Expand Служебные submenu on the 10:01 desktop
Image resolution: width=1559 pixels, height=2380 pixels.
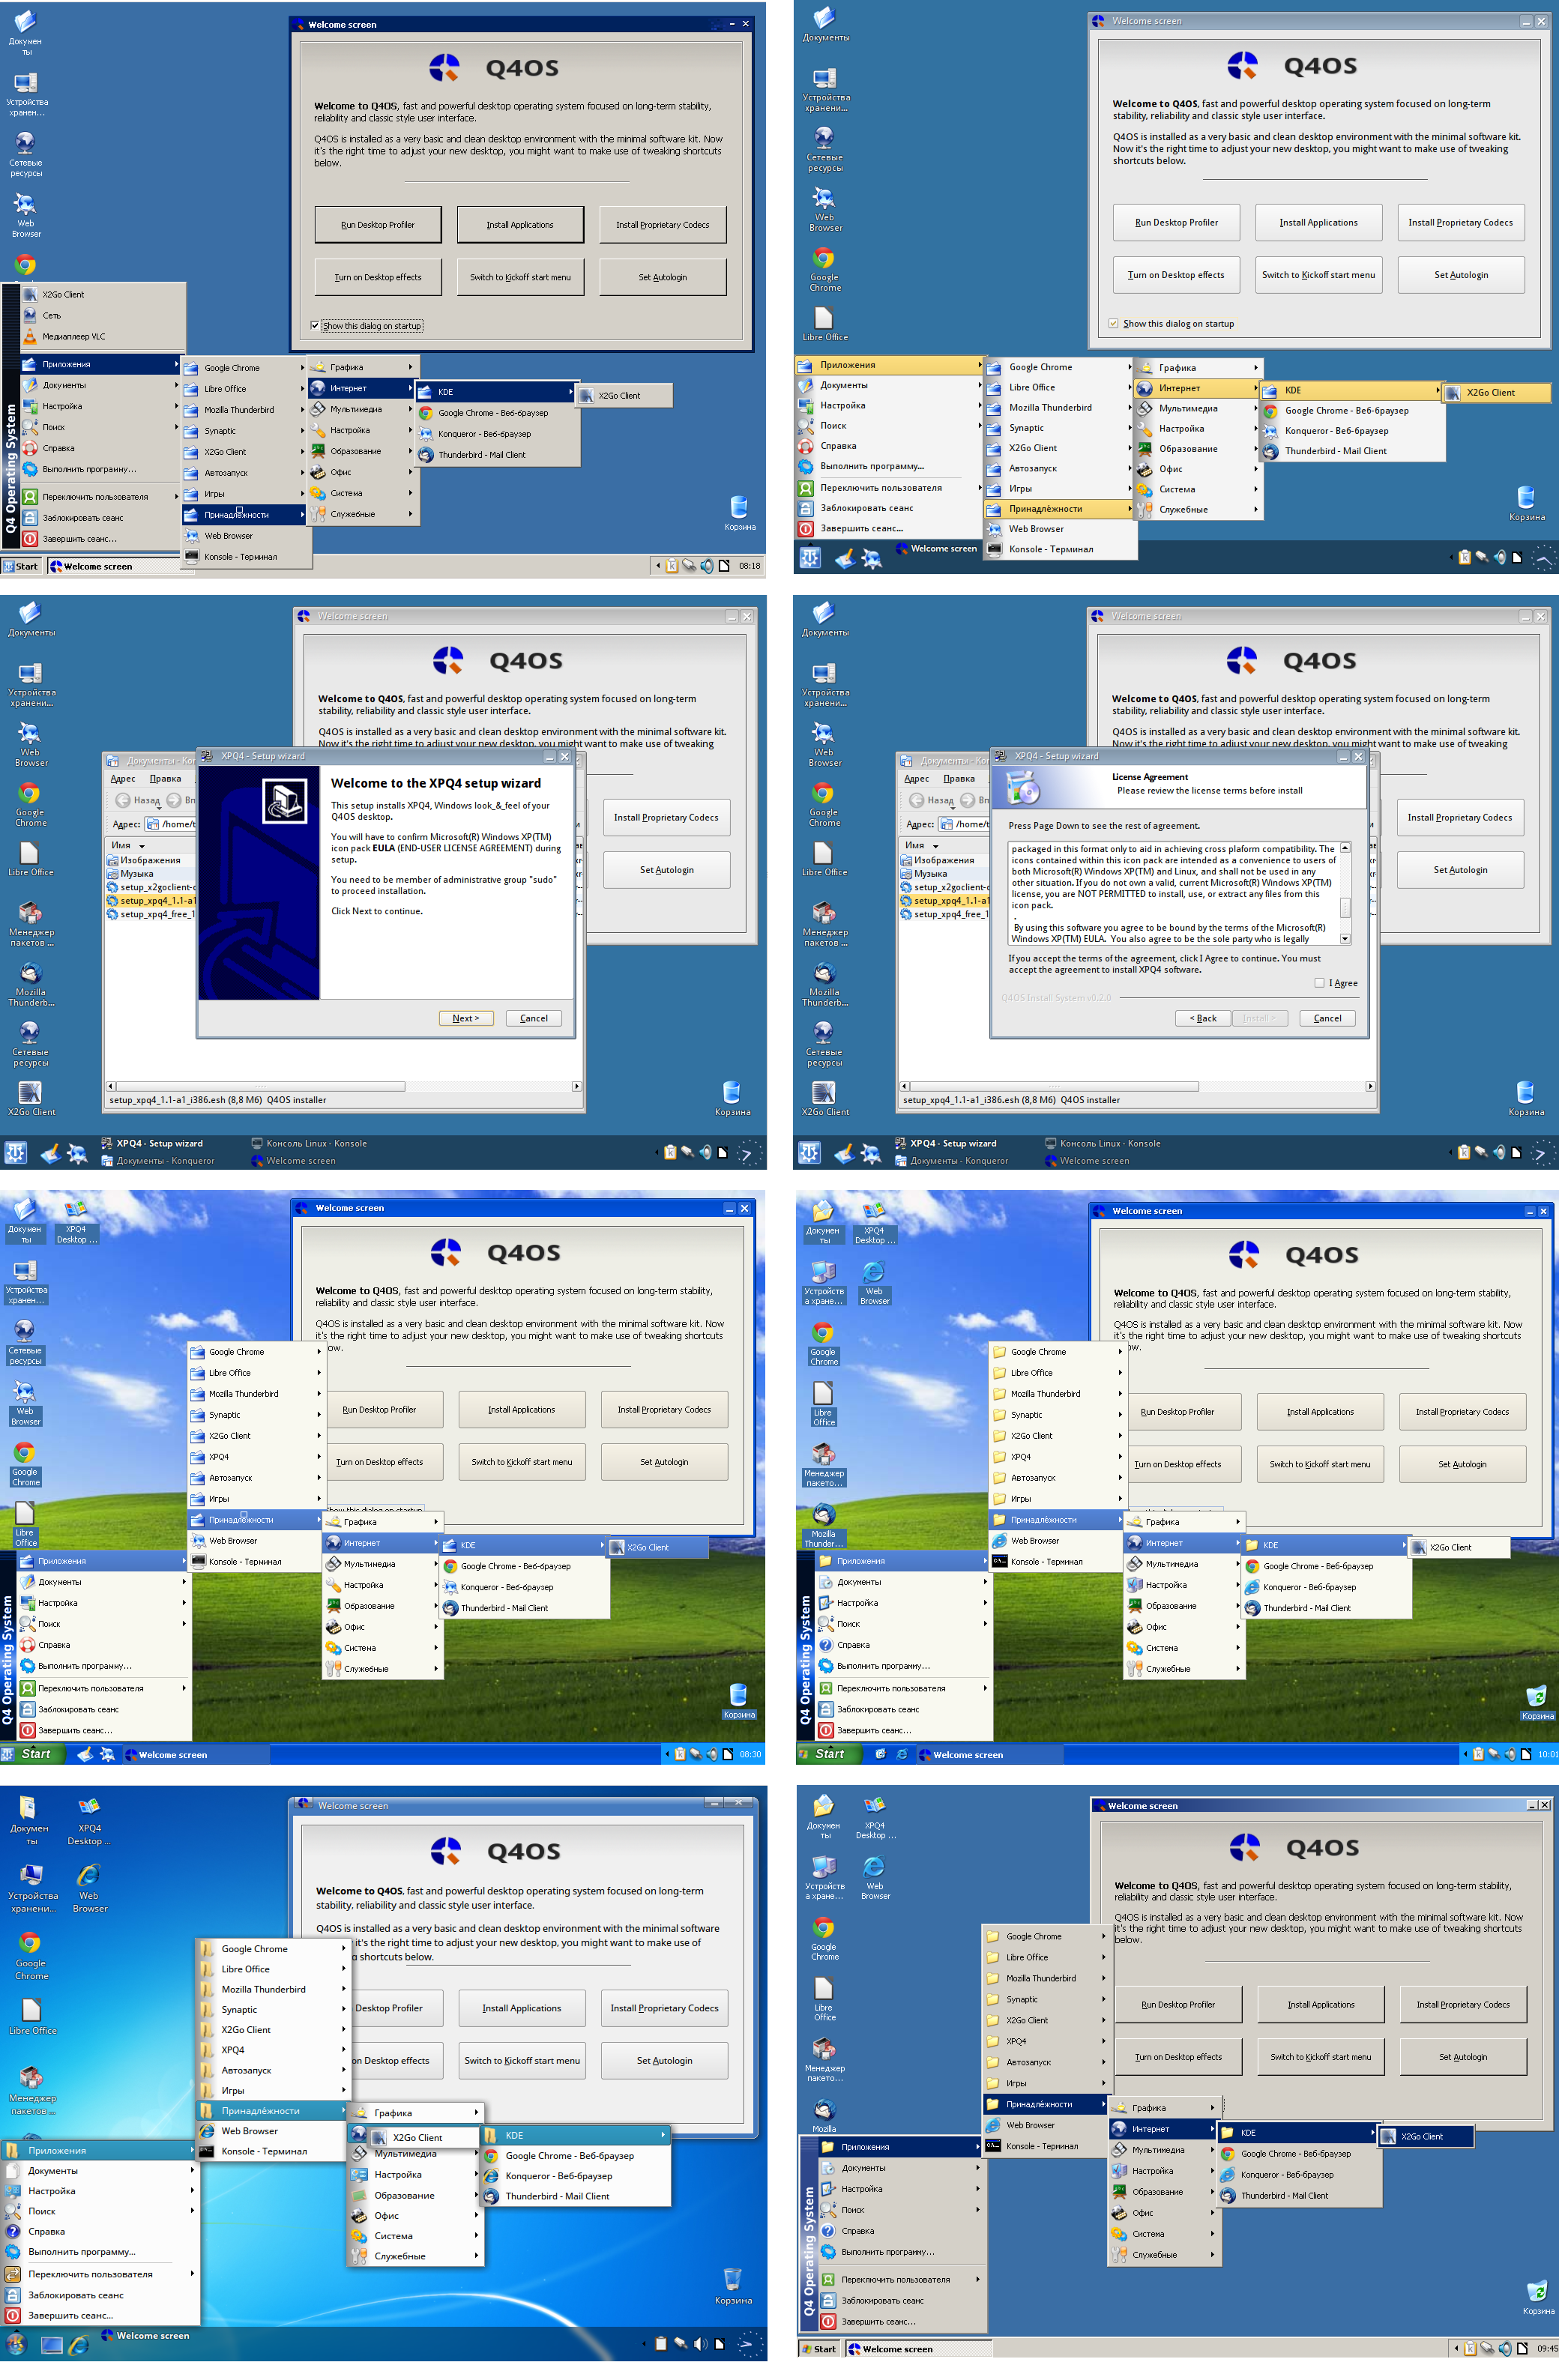coord(1183,1669)
